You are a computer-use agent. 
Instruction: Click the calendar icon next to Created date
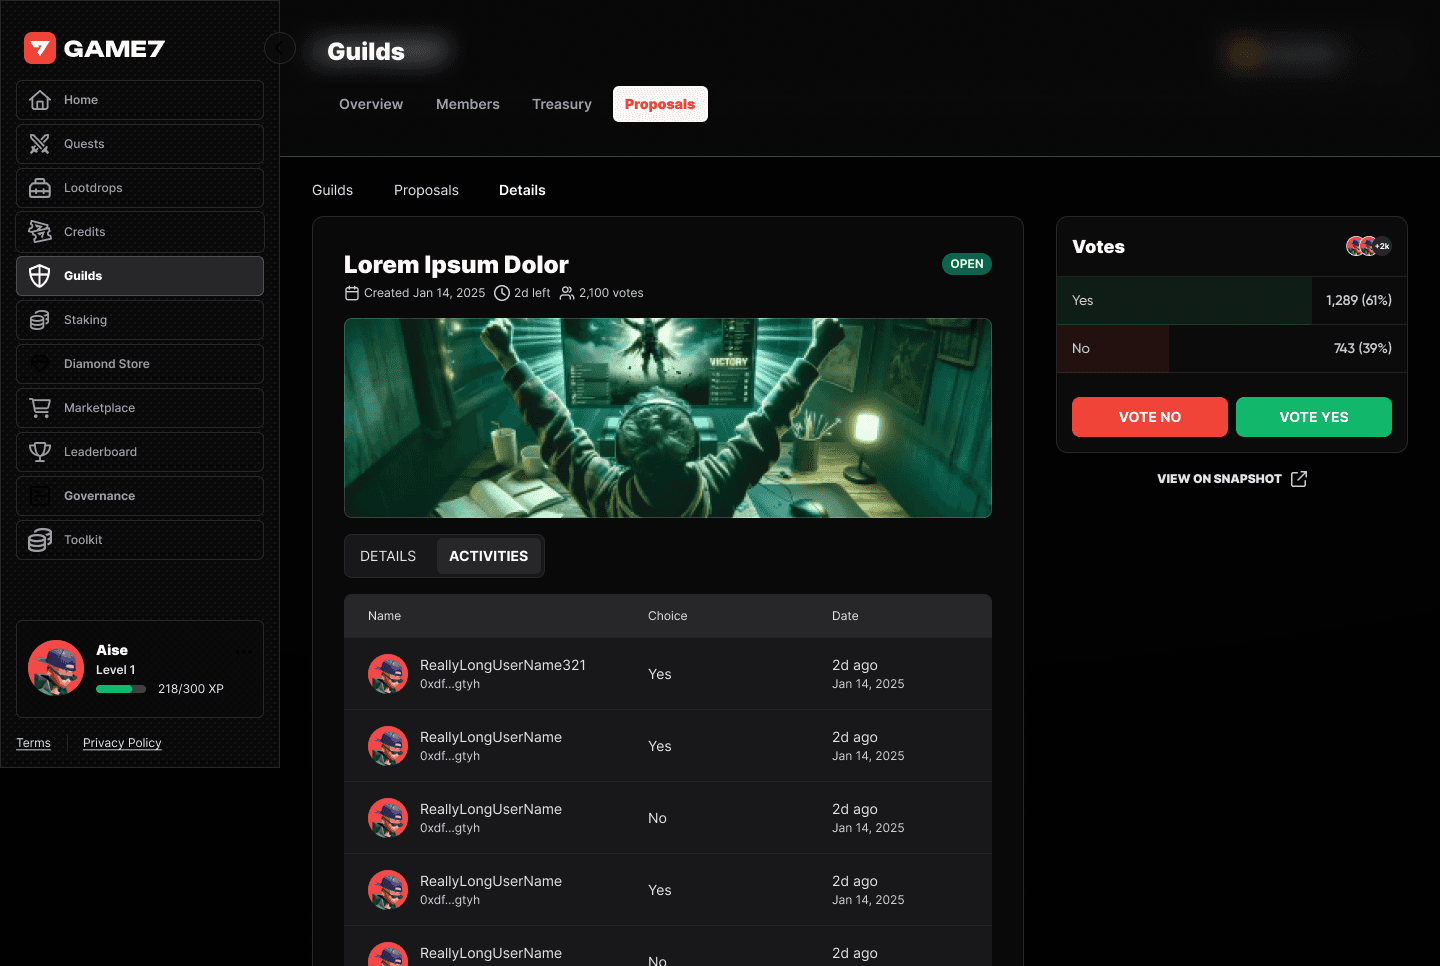pos(352,293)
